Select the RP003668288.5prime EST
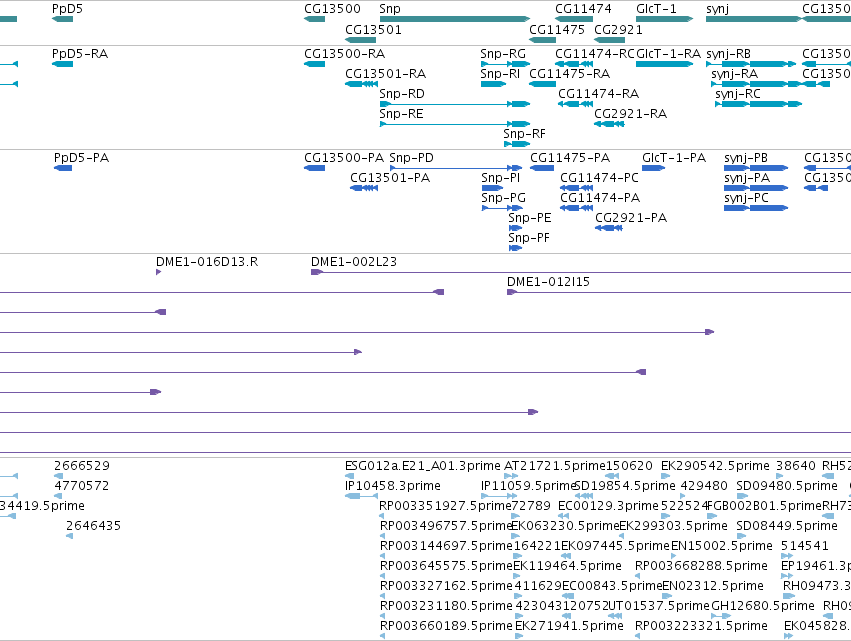This screenshot has width=851, height=641. pos(638,576)
